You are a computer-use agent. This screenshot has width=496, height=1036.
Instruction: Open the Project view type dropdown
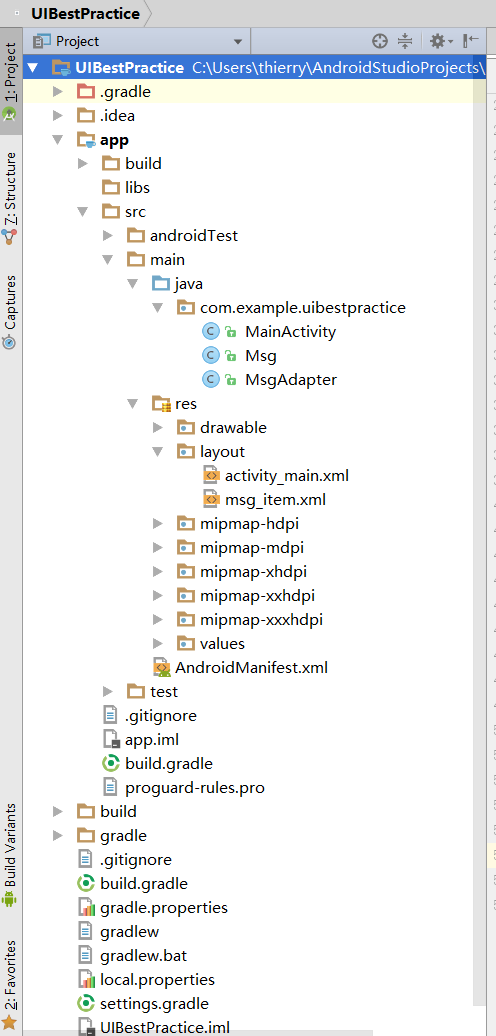(x=137, y=42)
